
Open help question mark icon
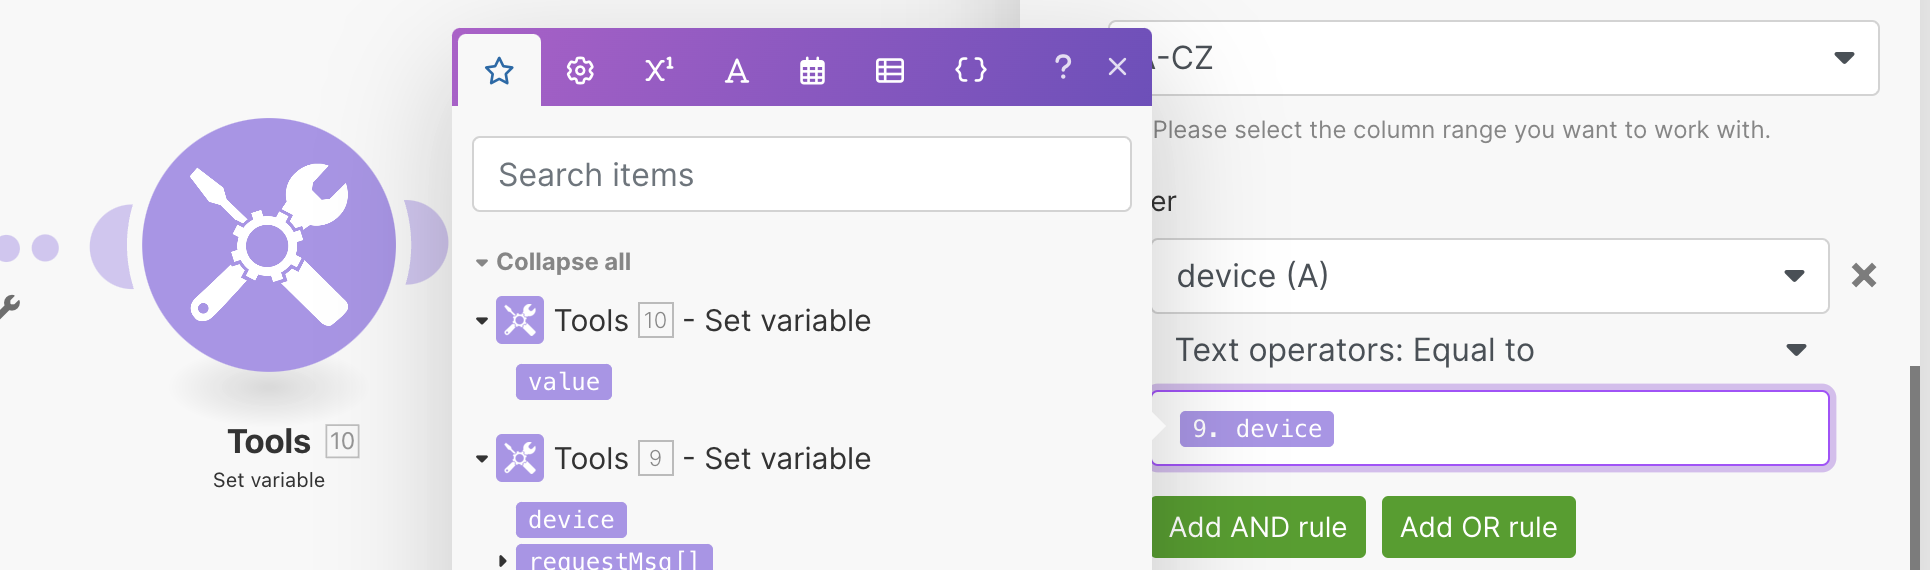tap(1062, 68)
